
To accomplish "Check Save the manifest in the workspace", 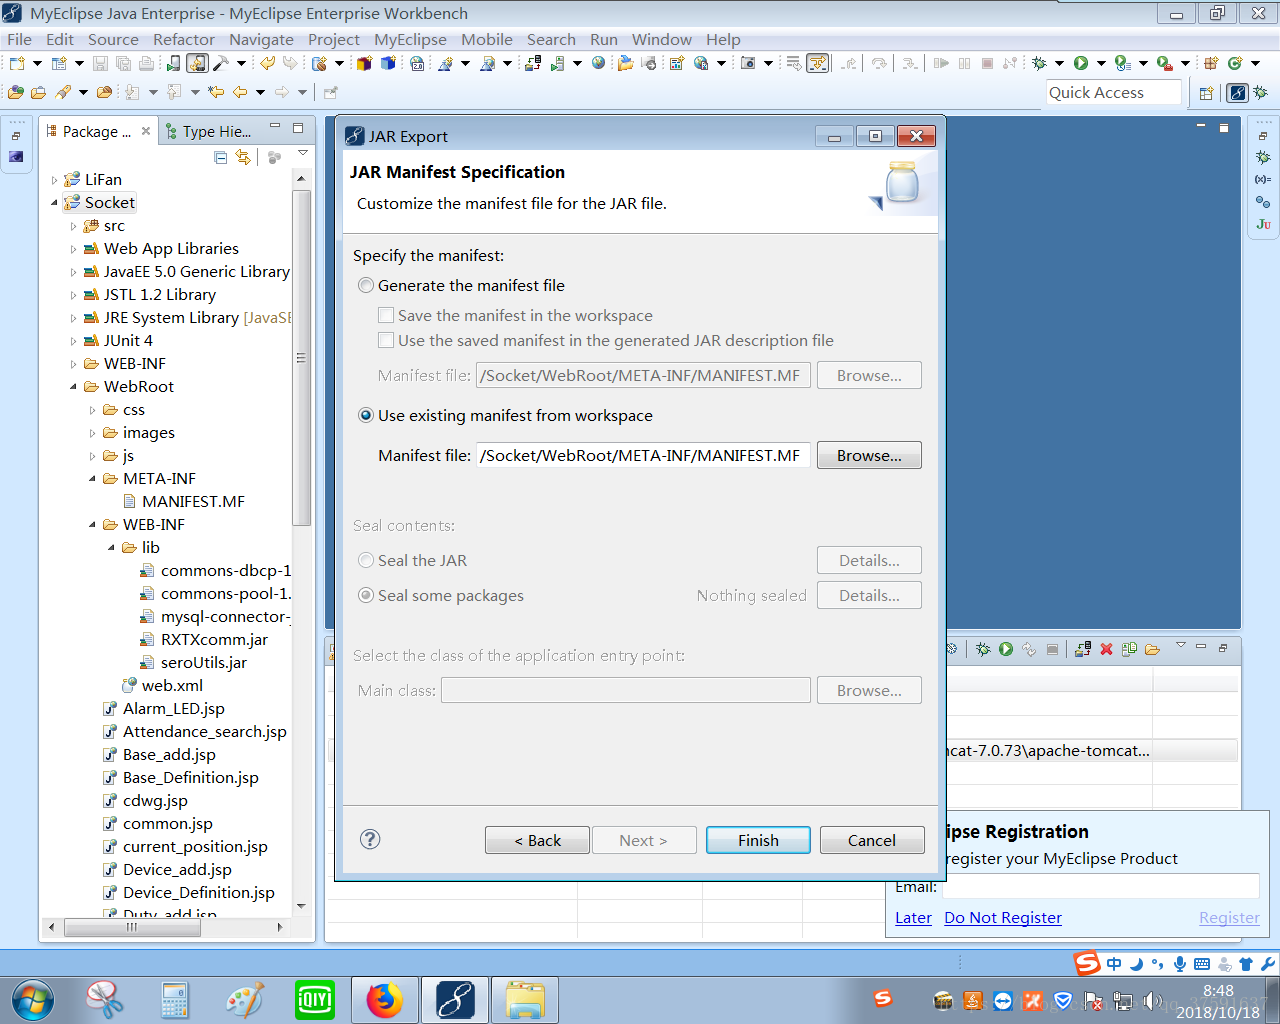I will (x=515, y=315).
